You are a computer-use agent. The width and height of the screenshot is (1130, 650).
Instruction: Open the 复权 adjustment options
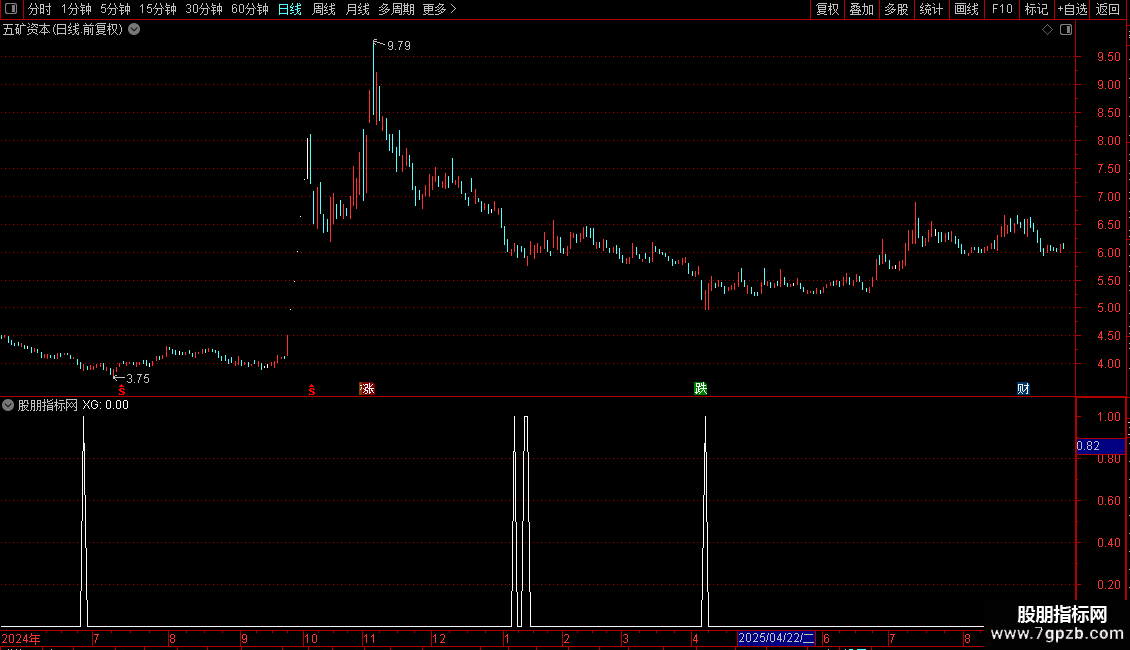(827, 9)
